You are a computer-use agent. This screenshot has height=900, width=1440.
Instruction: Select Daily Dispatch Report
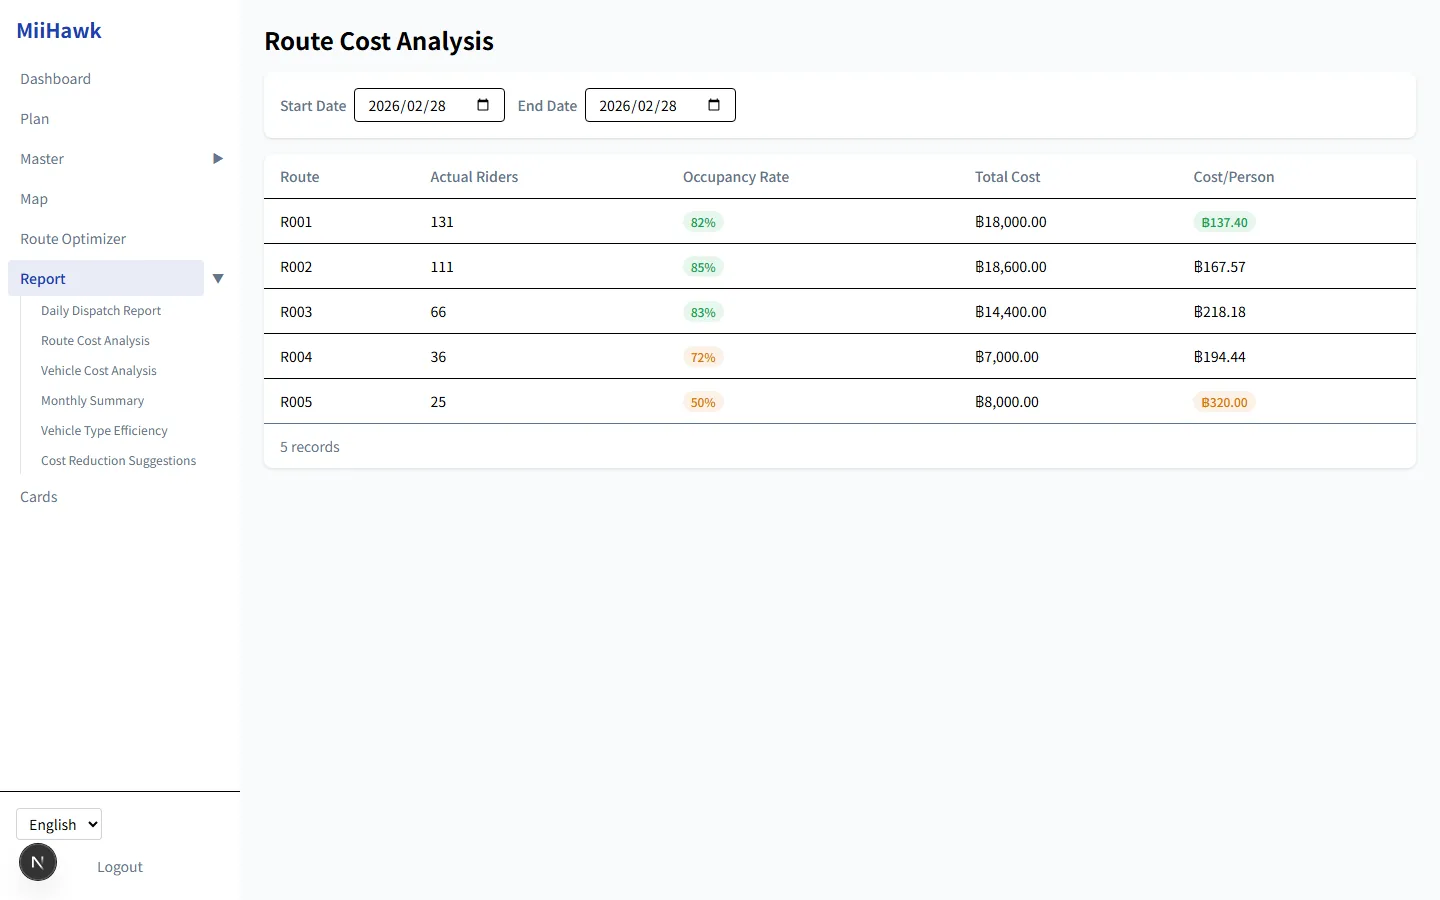click(x=101, y=311)
